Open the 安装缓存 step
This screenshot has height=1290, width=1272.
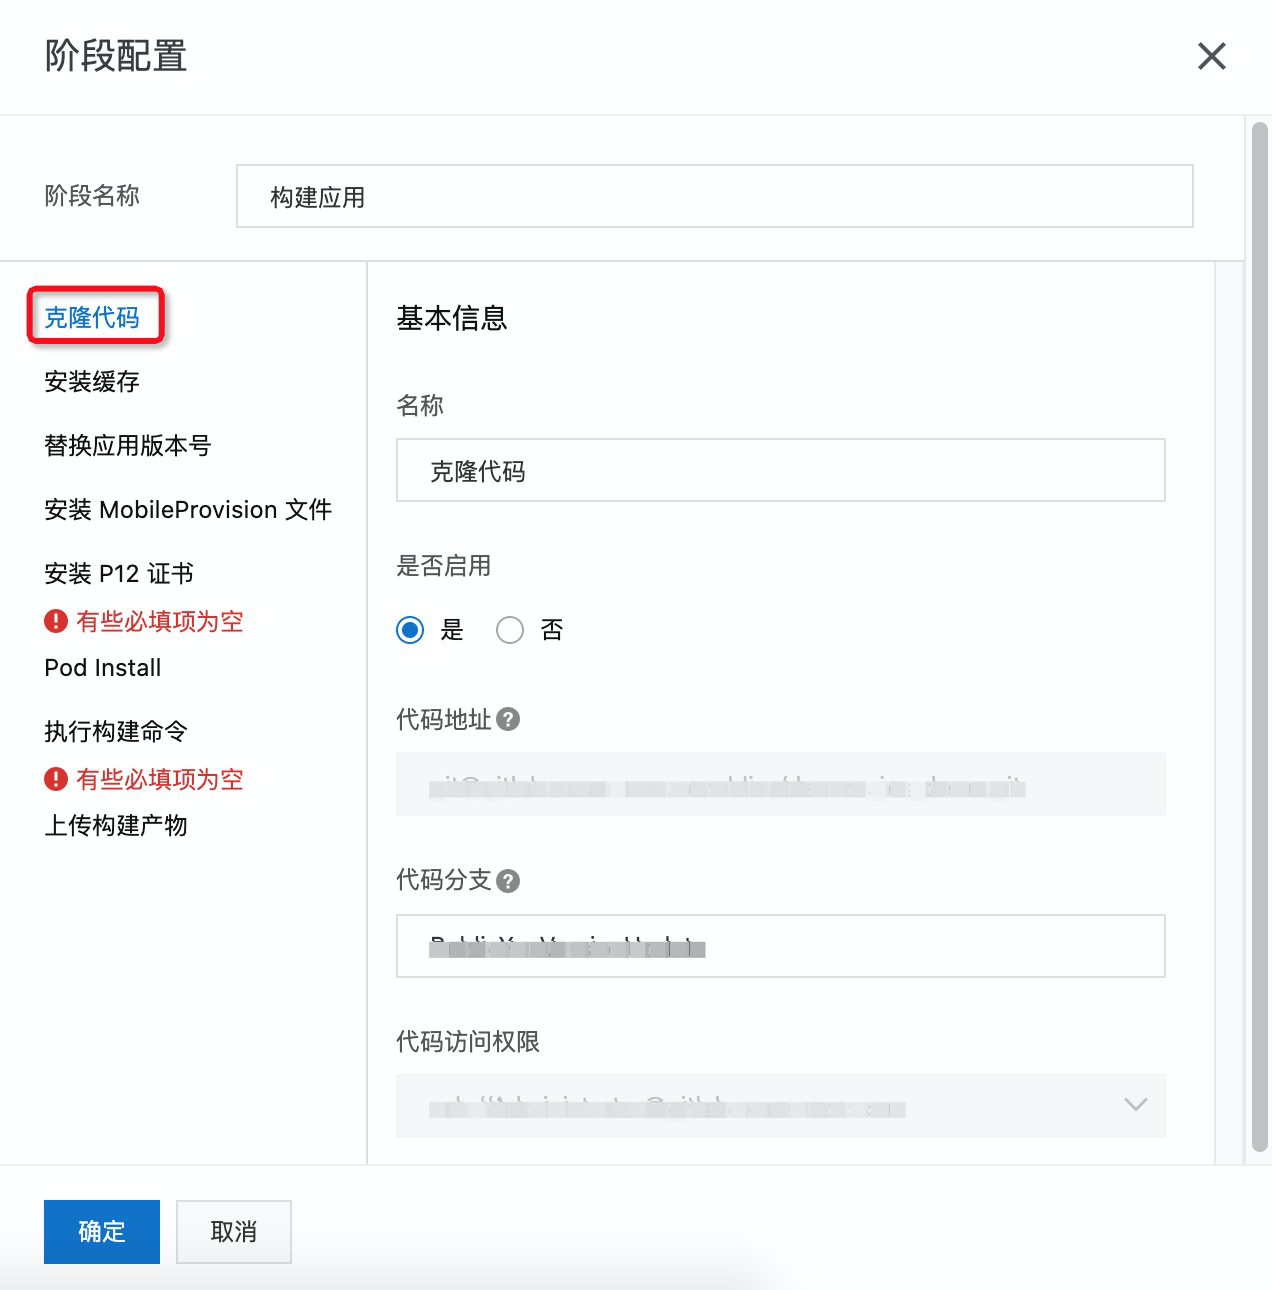pos(92,381)
